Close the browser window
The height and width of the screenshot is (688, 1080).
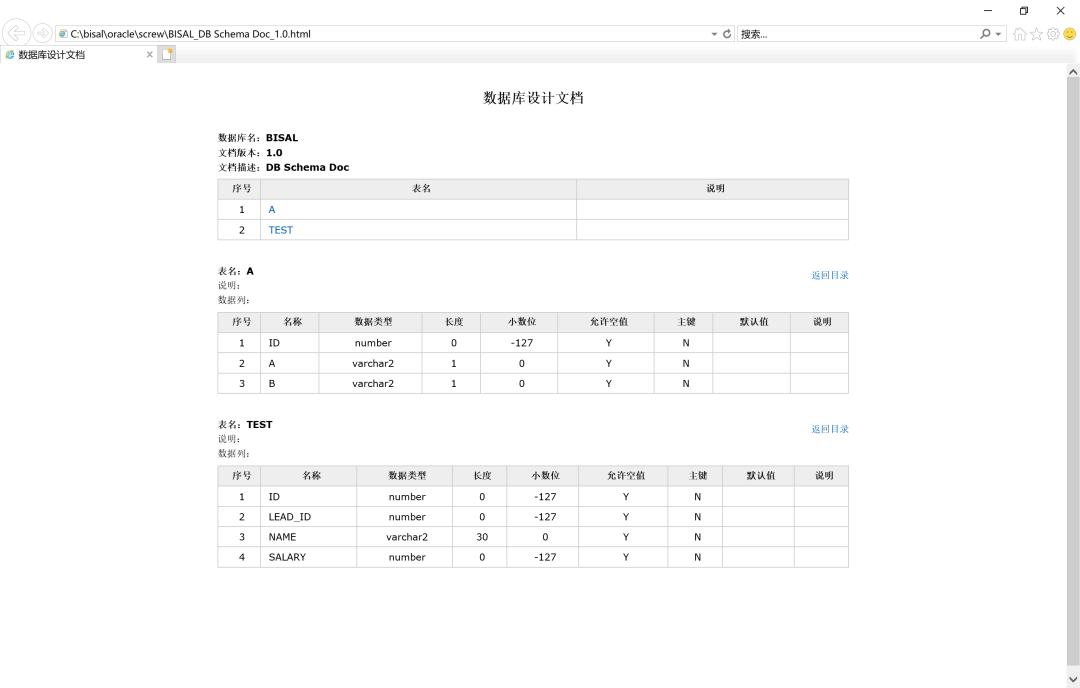coord(1061,10)
